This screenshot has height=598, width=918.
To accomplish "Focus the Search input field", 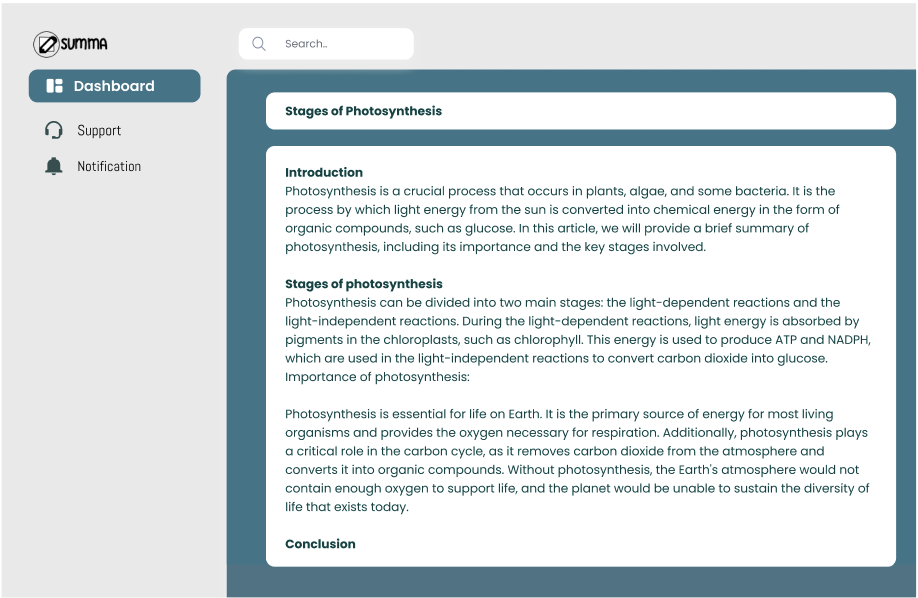I will (326, 44).
